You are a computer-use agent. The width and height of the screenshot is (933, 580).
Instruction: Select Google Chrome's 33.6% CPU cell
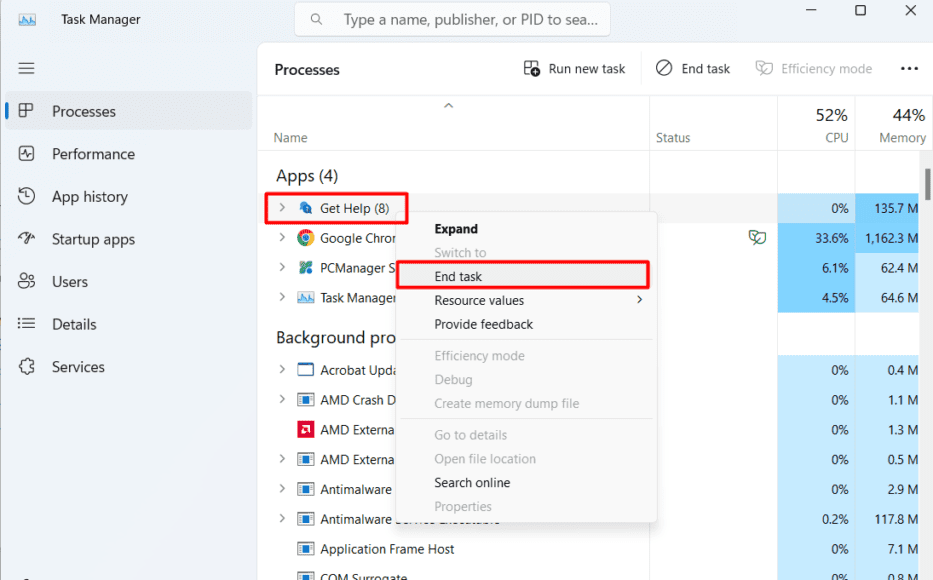point(816,238)
